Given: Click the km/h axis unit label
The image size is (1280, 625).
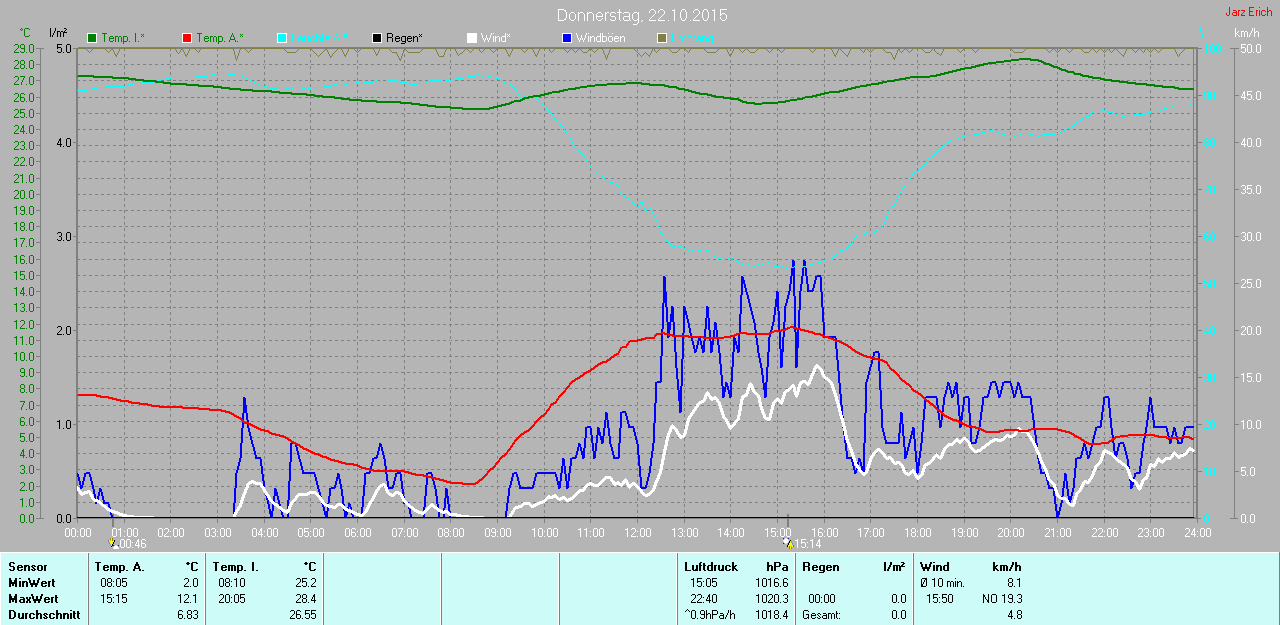Looking at the screenshot, I should pos(1246,33).
